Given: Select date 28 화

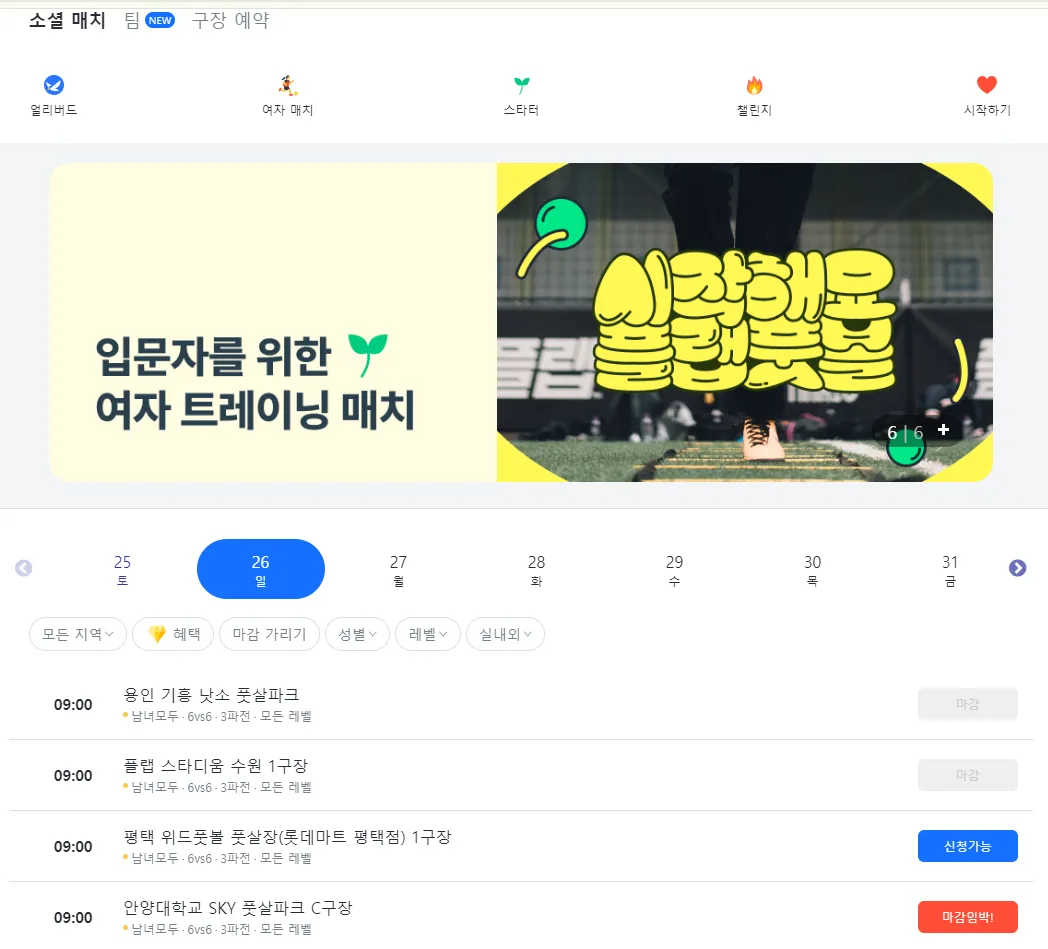Looking at the screenshot, I should click(536, 569).
